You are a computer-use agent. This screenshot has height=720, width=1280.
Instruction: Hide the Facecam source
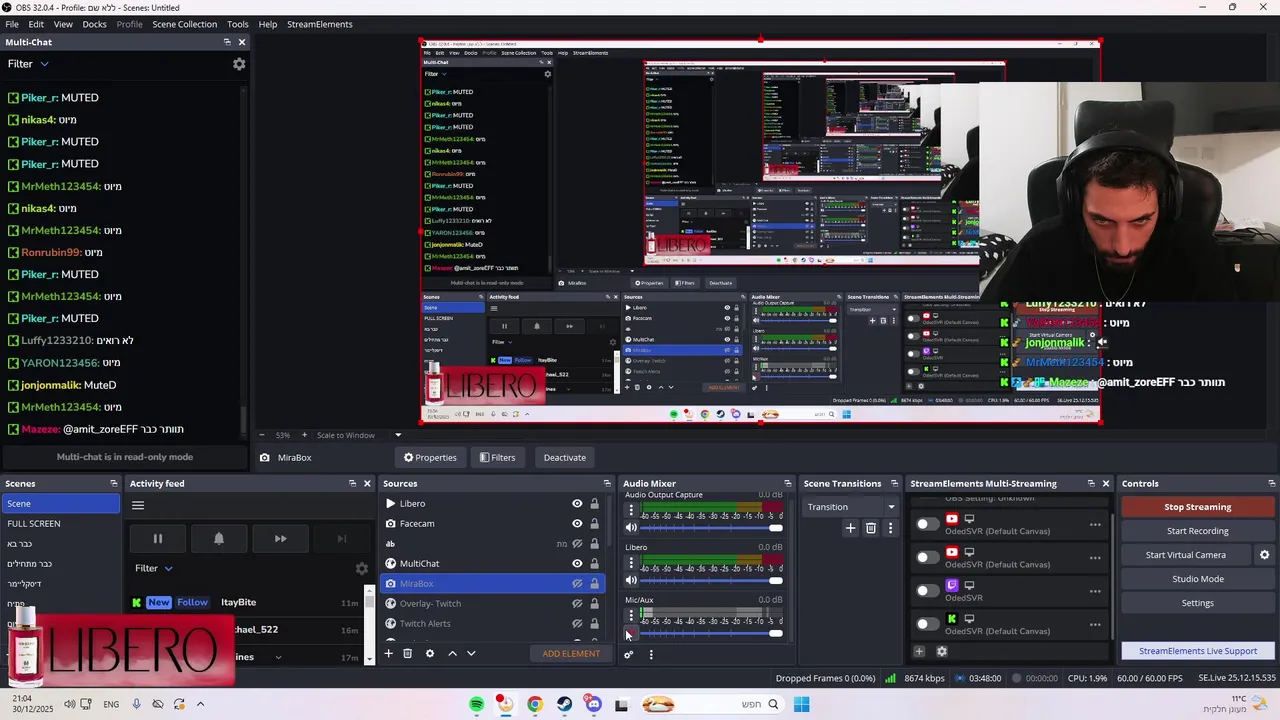(x=577, y=524)
